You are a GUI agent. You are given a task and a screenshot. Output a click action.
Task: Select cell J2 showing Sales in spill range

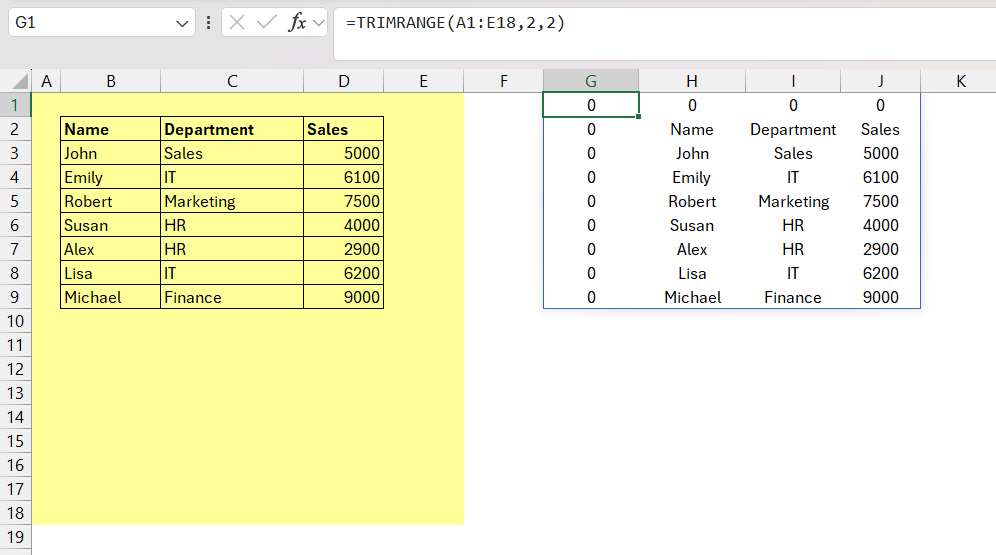(880, 129)
